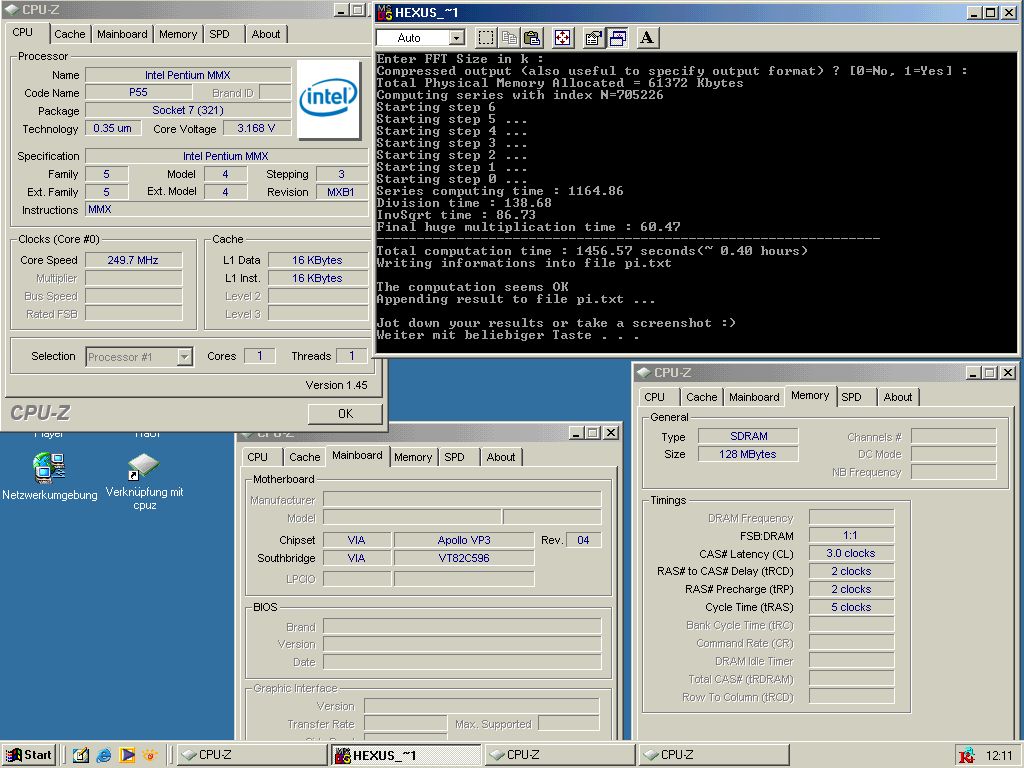Click the 'Version 1.45' label in CPU-Z
This screenshot has height=768, width=1024.
point(336,385)
